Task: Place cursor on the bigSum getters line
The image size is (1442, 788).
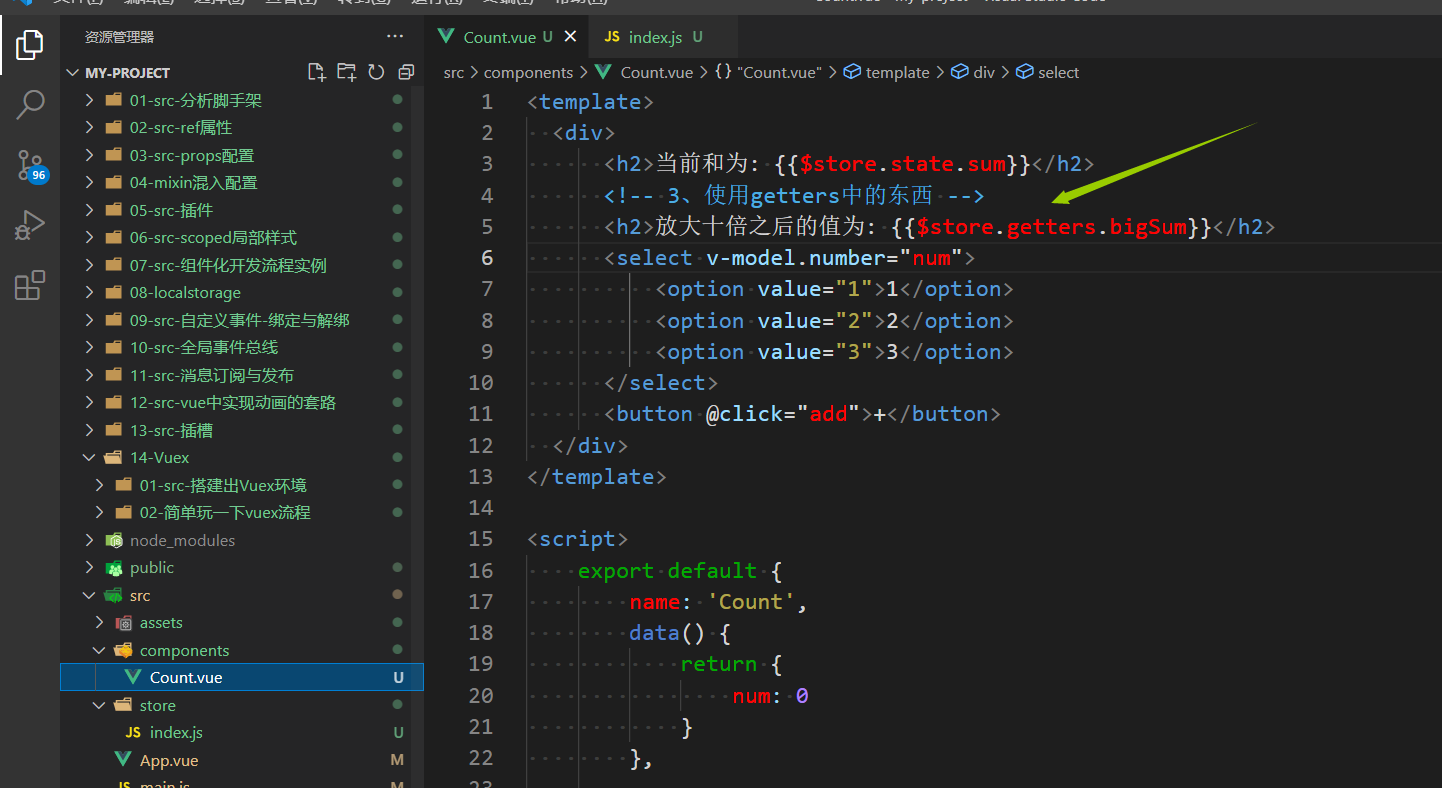Action: 939,227
